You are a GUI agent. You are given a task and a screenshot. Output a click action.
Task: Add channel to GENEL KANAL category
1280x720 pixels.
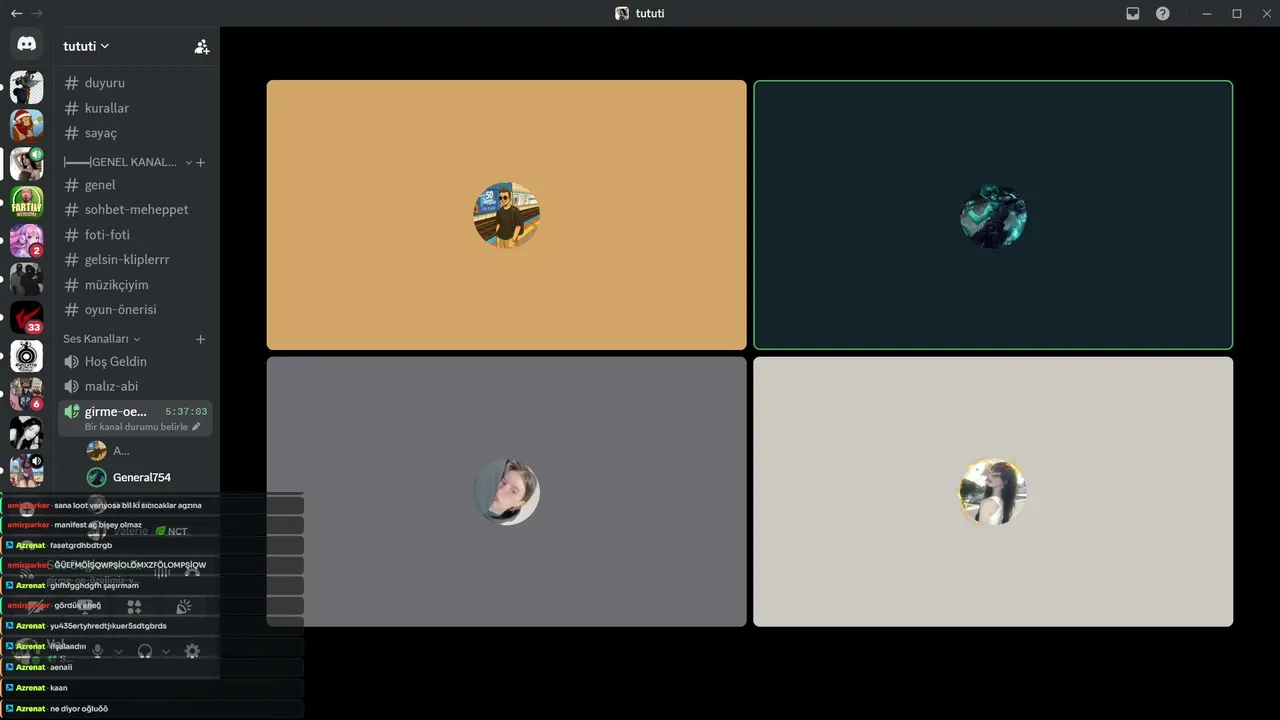pyautogui.click(x=200, y=162)
